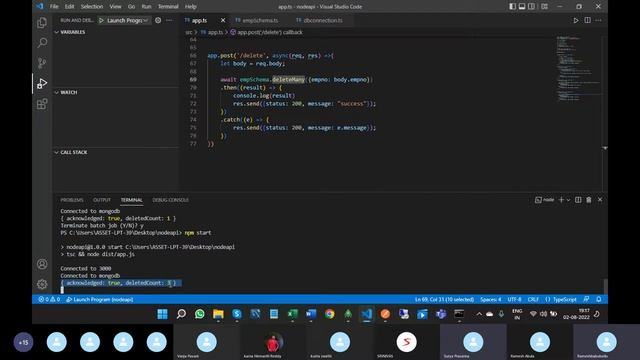640x360 pixels.
Task: Open launch.json via debug gear icon
Action: click(158, 20)
